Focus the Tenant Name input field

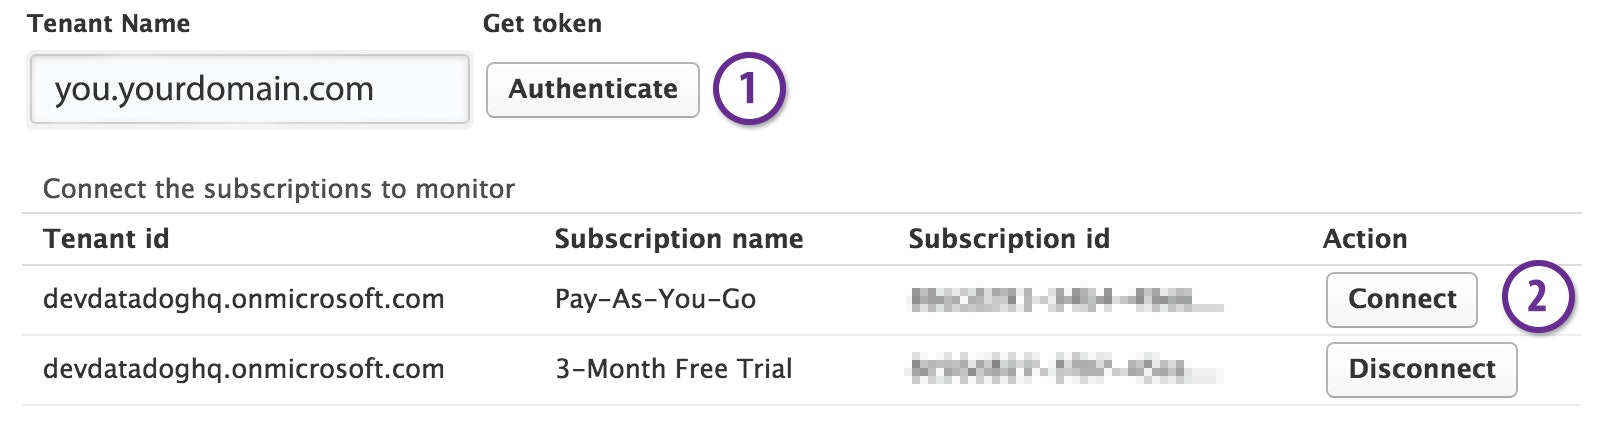(249, 90)
